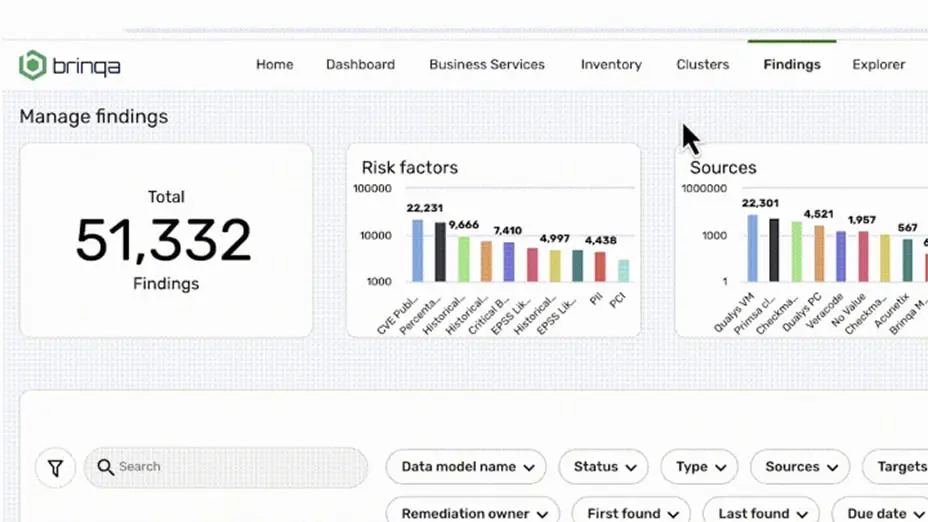Click the teal PCI bar in Risk factors
The width and height of the screenshot is (928, 522).
coord(623,270)
